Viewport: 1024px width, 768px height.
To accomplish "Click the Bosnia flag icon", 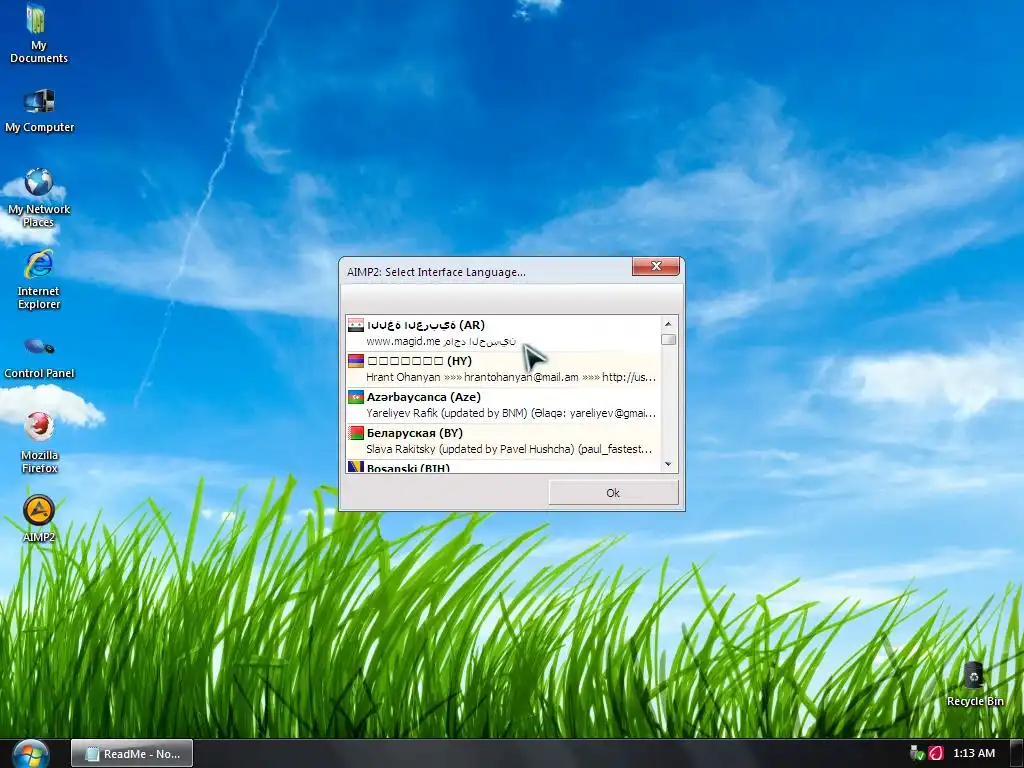I will click(356, 466).
